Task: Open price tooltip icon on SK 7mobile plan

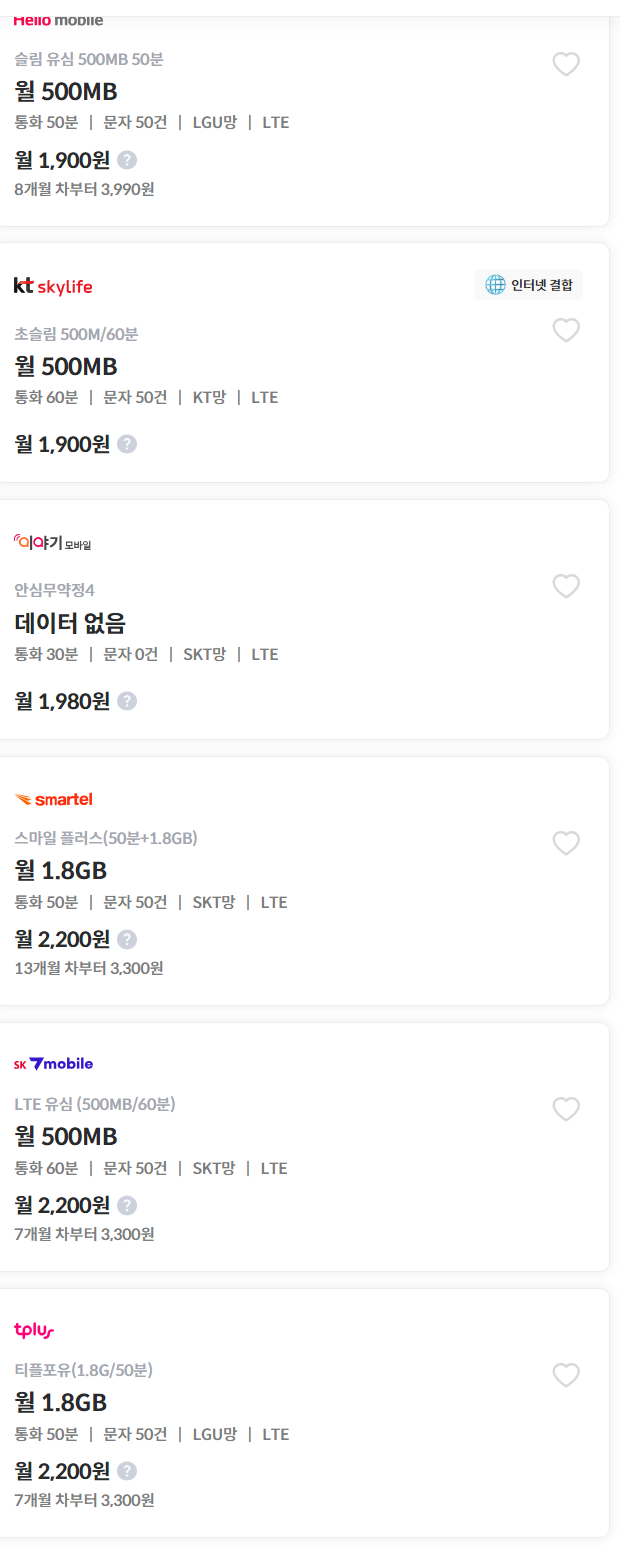Action: (x=127, y=1205)
